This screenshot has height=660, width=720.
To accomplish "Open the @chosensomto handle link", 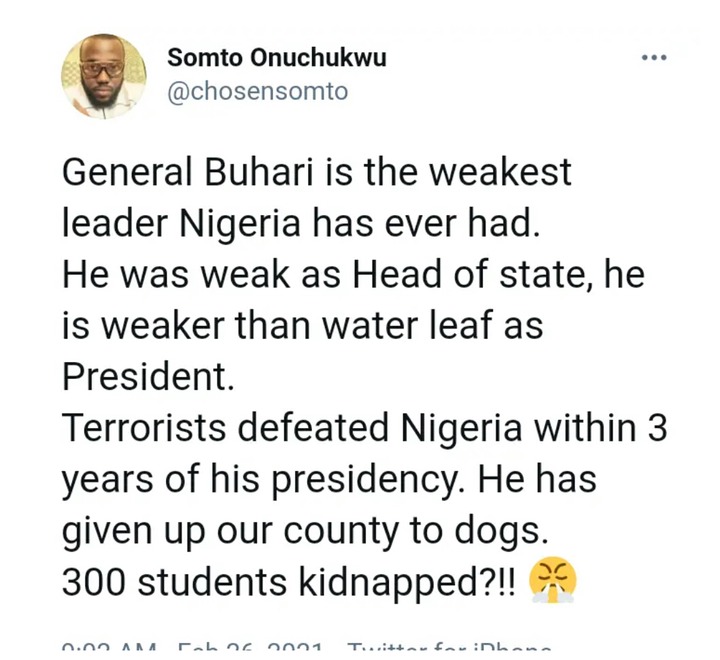I will click(x=258, y=92).
